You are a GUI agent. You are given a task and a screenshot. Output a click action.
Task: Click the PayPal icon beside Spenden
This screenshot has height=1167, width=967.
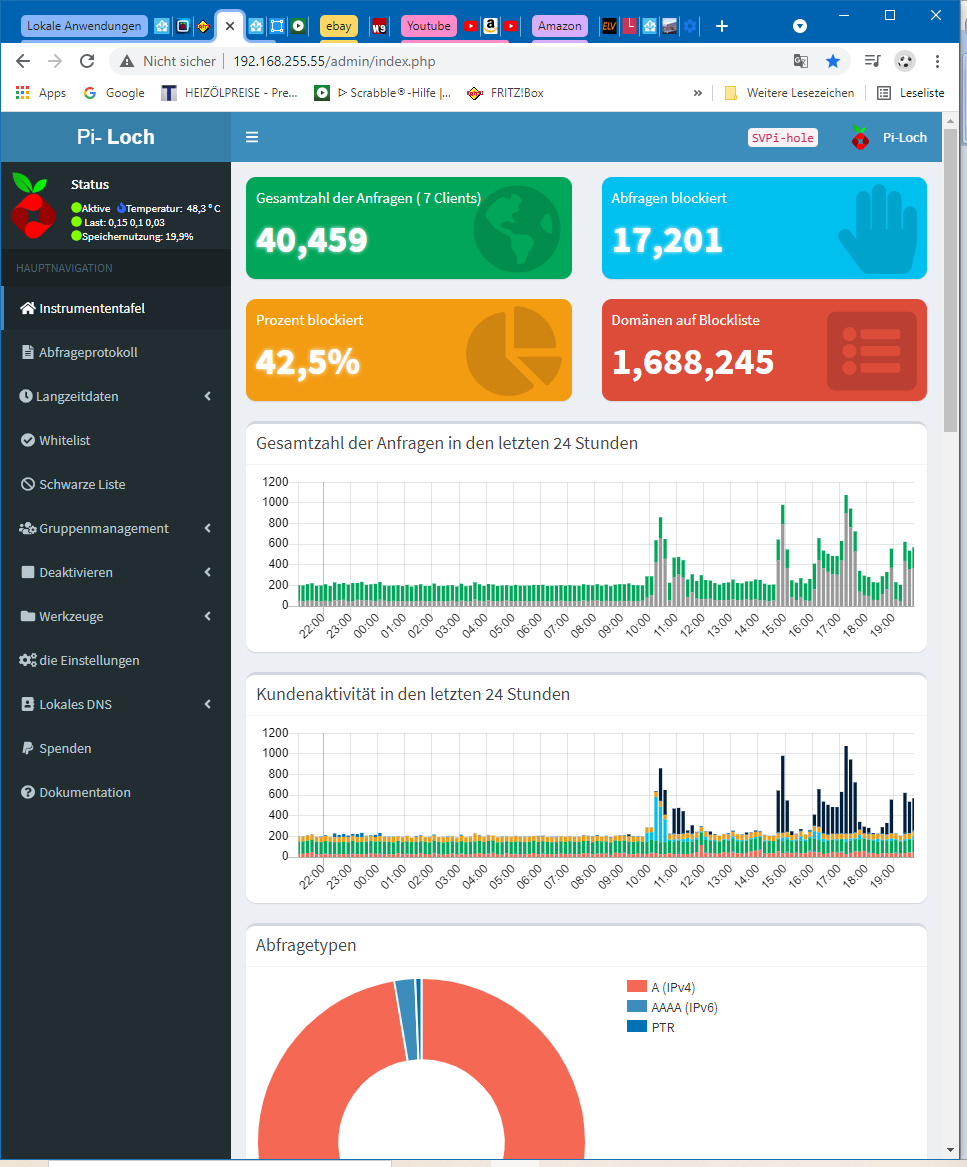[28, 748]
